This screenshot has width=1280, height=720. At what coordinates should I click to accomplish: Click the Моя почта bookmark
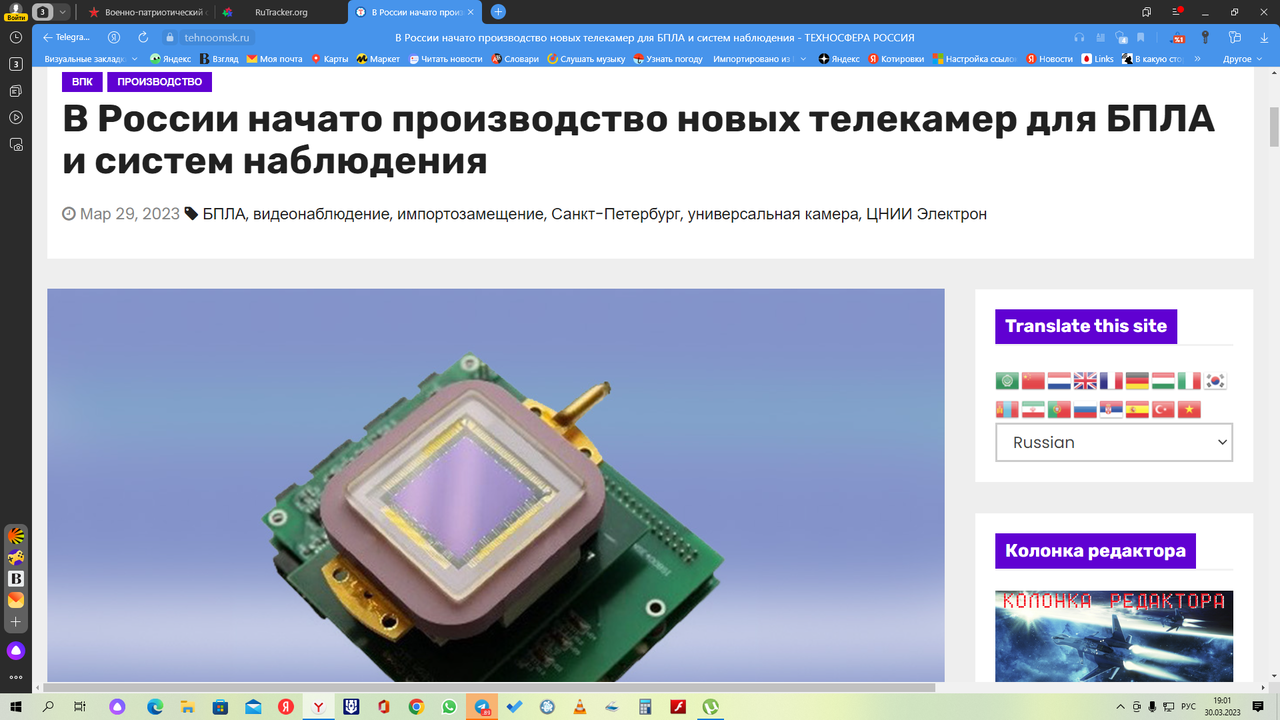pyautogui.click(x=275, y=59)
